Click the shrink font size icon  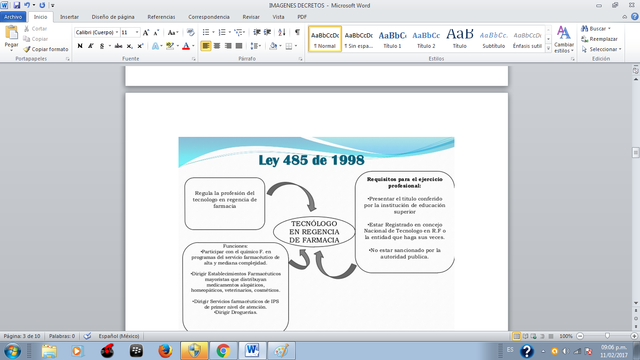pyautogui.click(x=156, y=32)
